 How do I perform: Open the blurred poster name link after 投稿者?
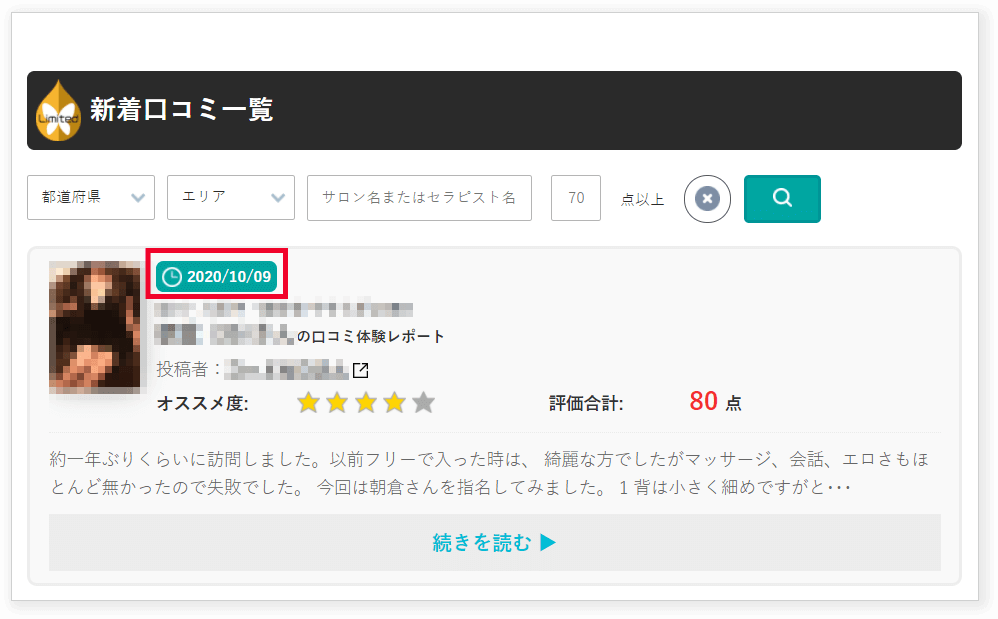286,370
